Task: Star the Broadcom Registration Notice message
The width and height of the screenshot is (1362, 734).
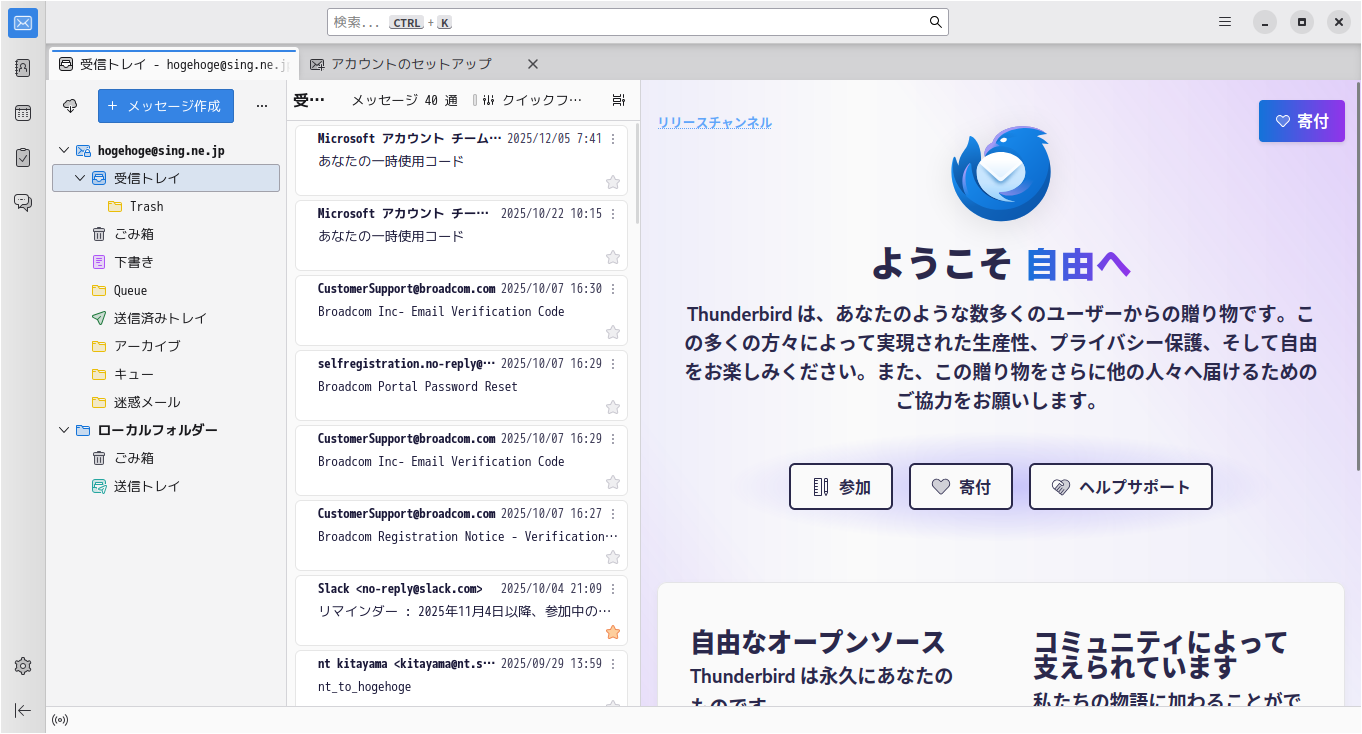Action: 613,557
